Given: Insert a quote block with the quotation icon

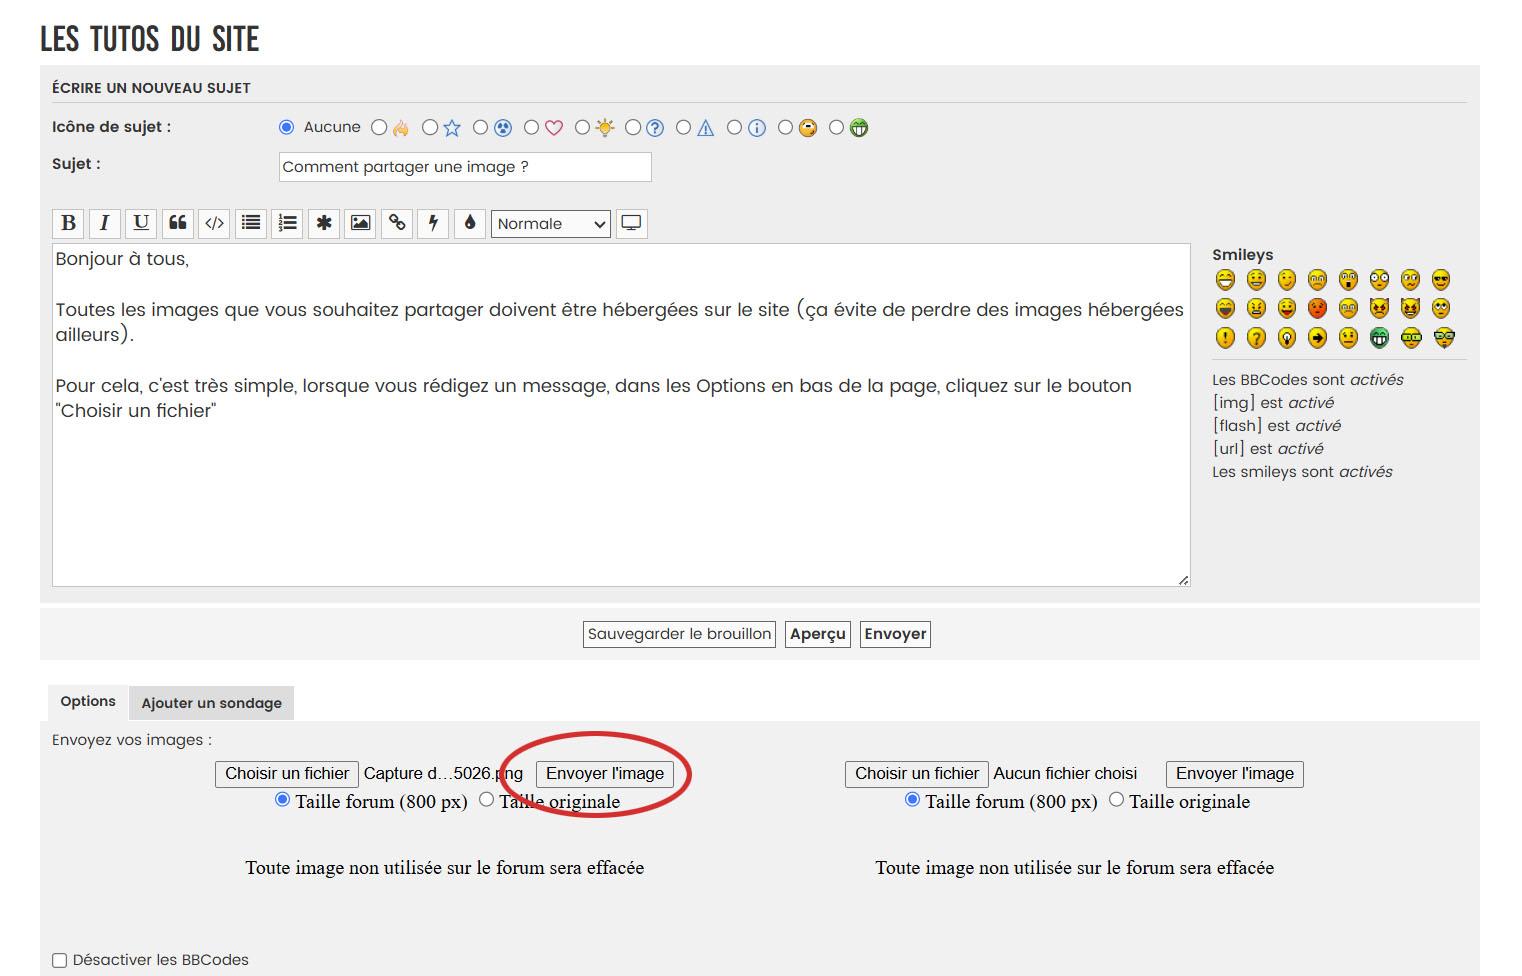Looking at the screenshot, I should (x=178, y=223).
